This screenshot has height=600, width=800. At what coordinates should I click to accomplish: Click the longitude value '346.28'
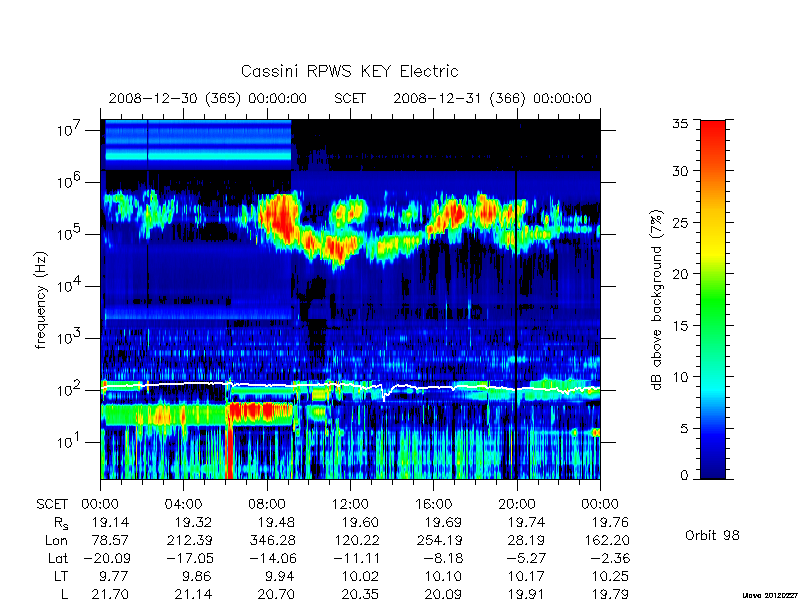coord(272,540)
